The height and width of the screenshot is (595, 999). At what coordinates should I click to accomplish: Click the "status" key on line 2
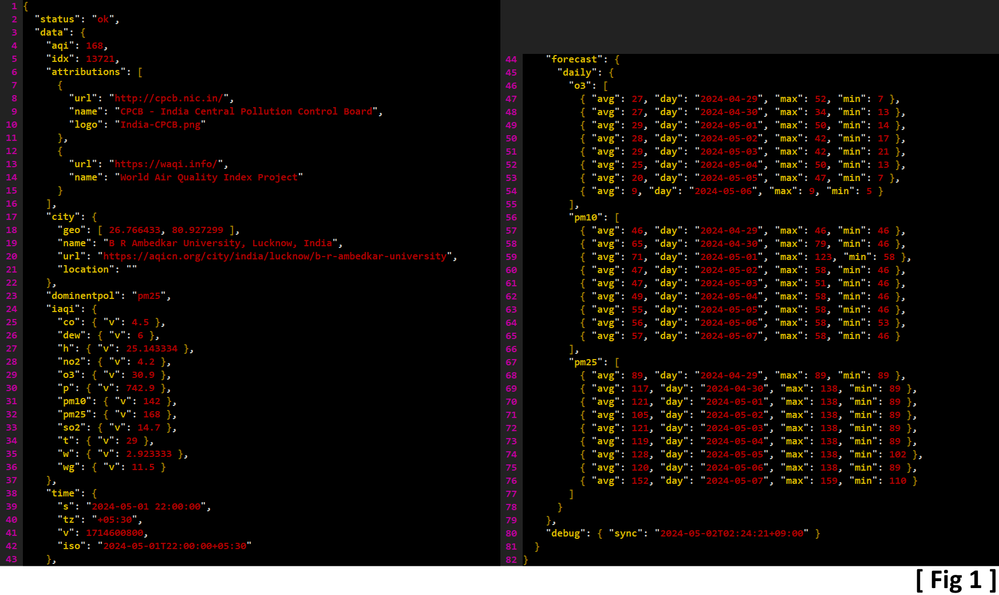click(x=57, y=19)
